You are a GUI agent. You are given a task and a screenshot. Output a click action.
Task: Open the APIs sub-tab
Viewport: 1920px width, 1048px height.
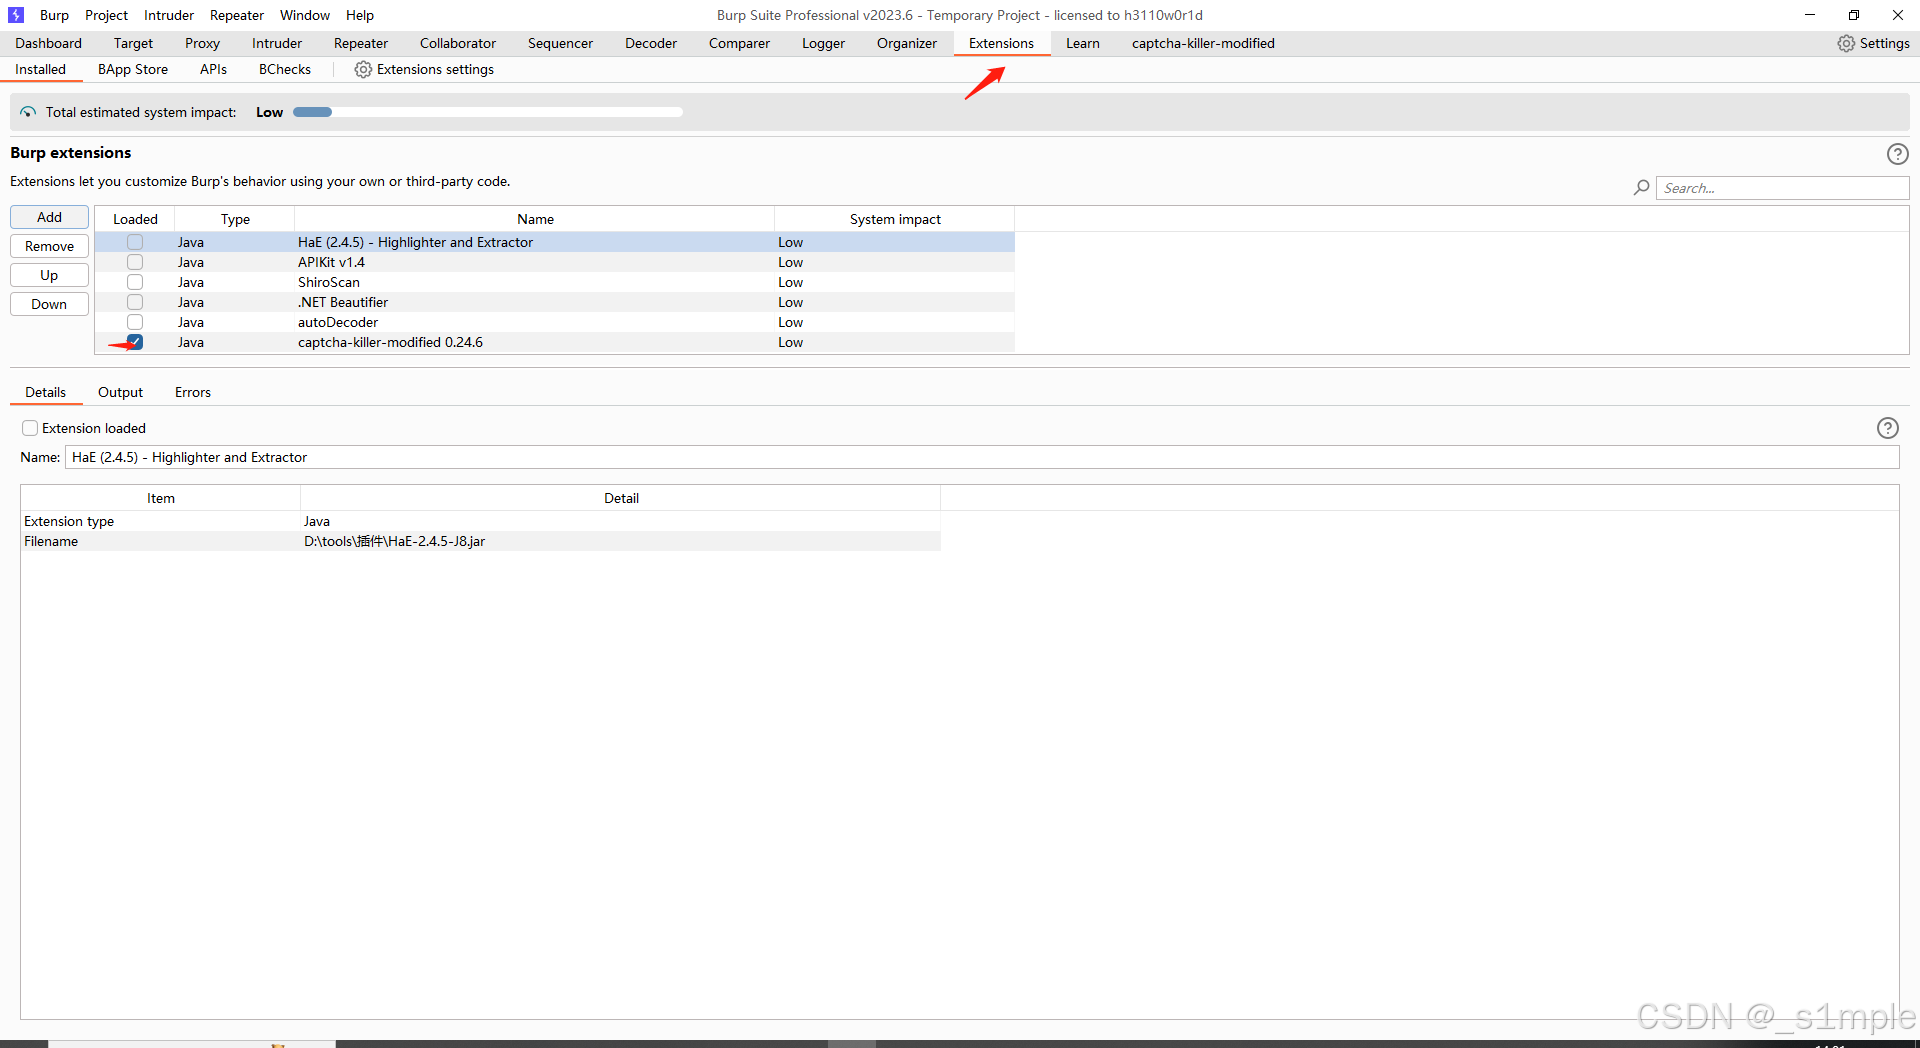click(x=213, y=69)
